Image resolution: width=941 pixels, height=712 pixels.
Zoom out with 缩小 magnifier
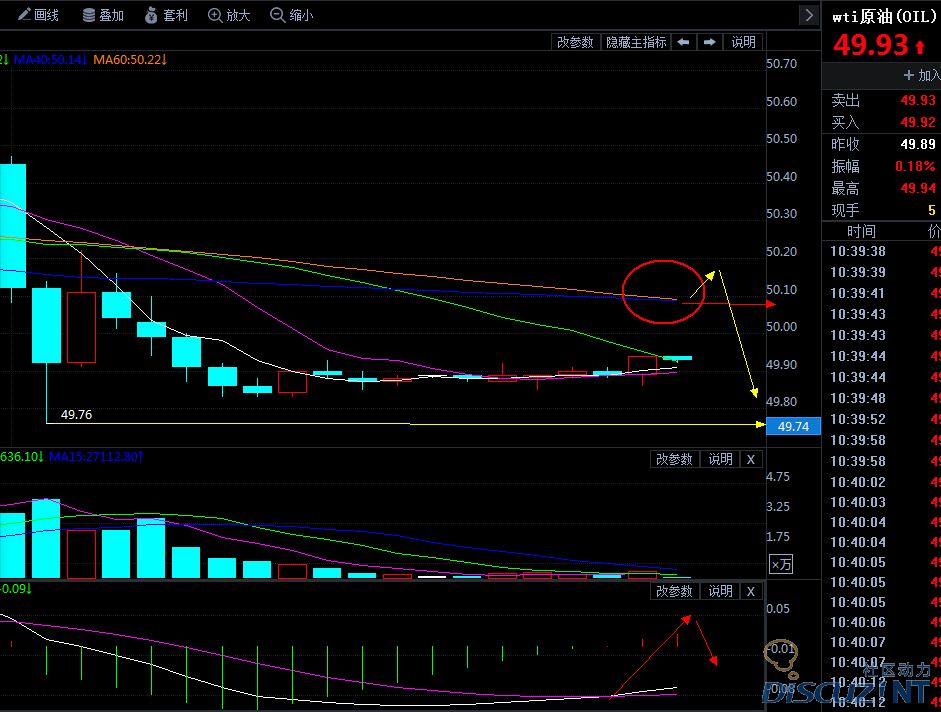click(x=291, y=15)
